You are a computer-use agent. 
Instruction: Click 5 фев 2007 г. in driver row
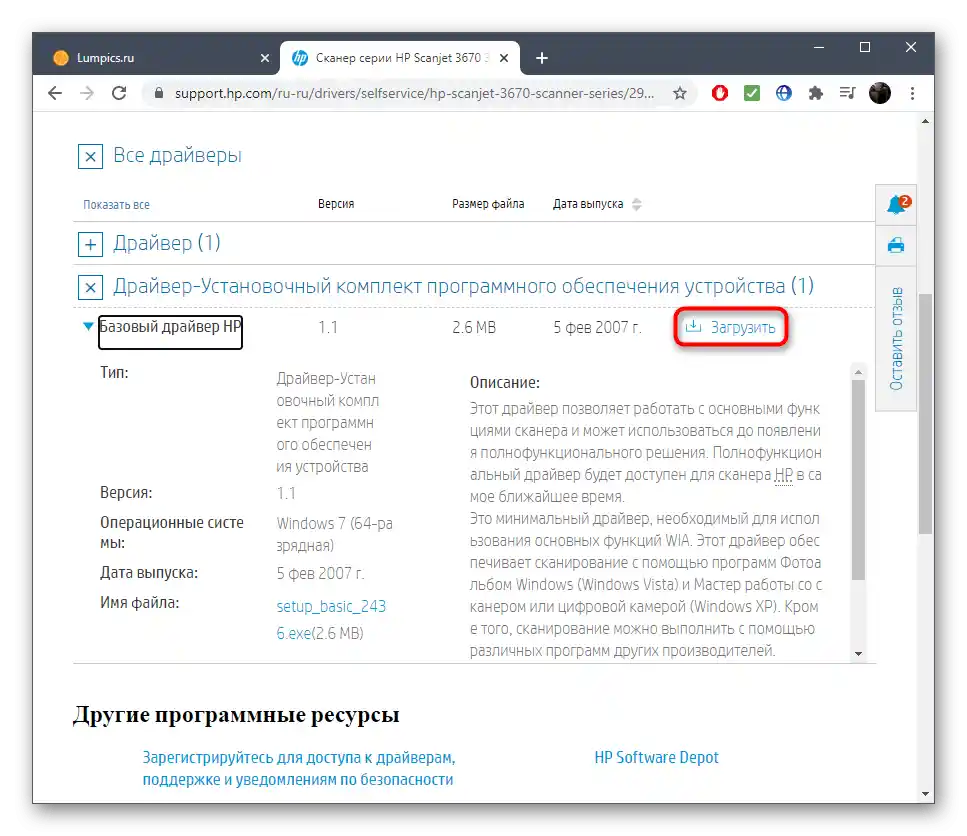point(597,327)
